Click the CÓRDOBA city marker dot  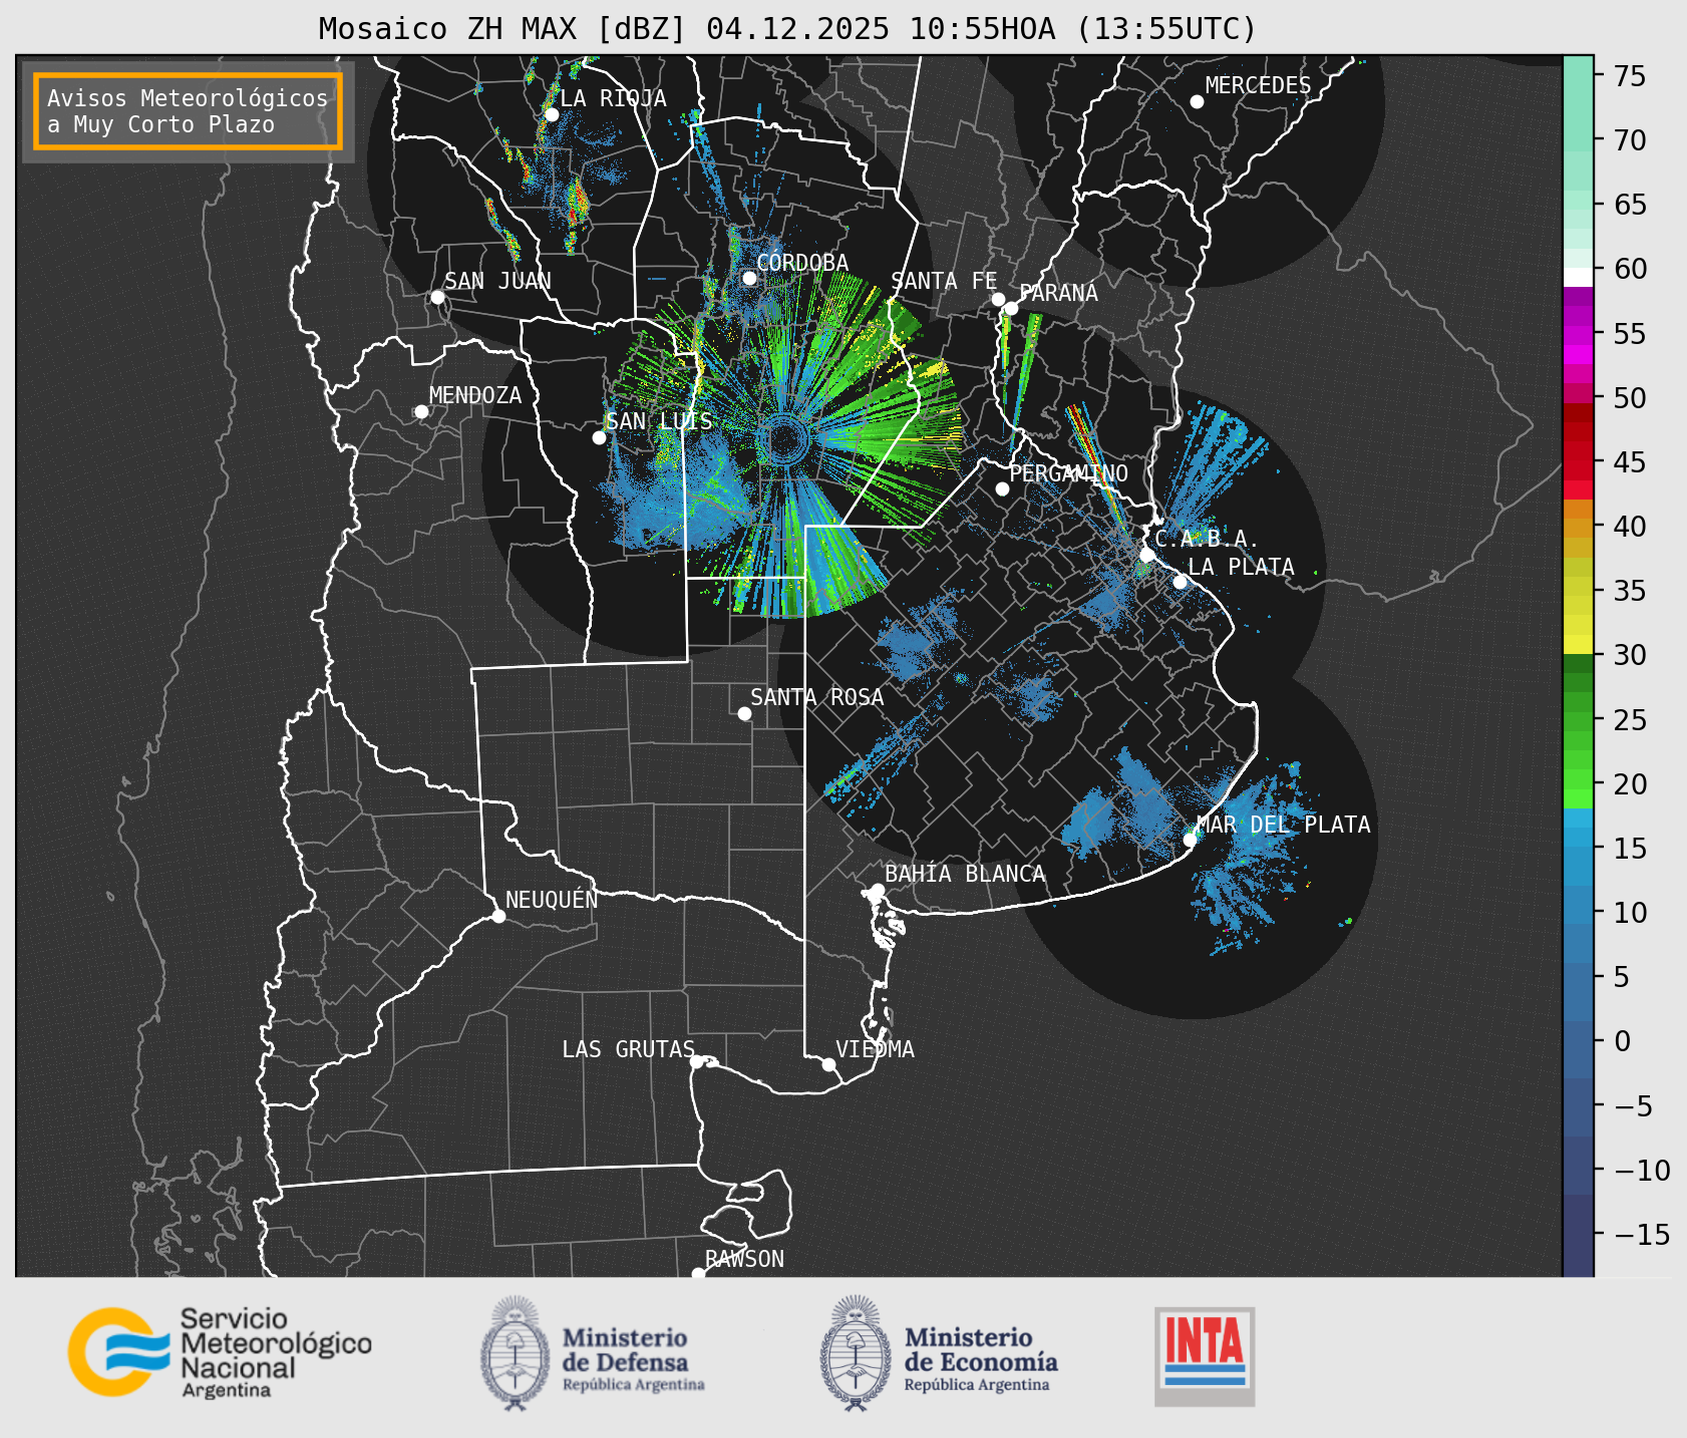[750, 278]
